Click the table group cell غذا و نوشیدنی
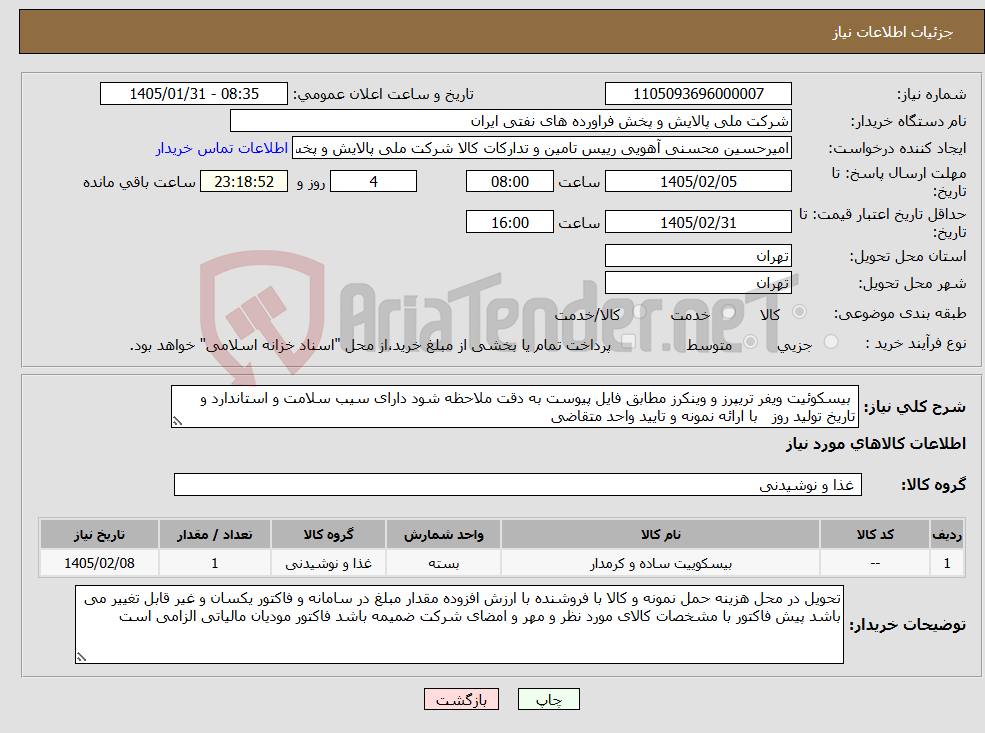 tap(329, 563)
